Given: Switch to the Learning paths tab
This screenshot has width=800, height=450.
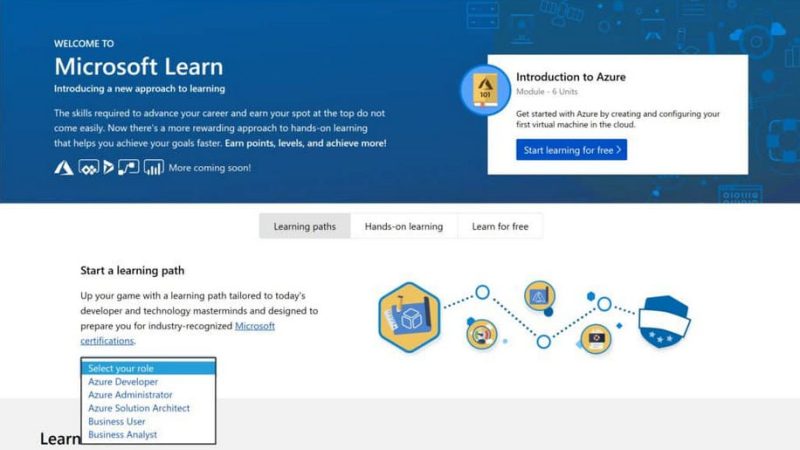Looking at the screenshot, I should [x=305, y=227].
